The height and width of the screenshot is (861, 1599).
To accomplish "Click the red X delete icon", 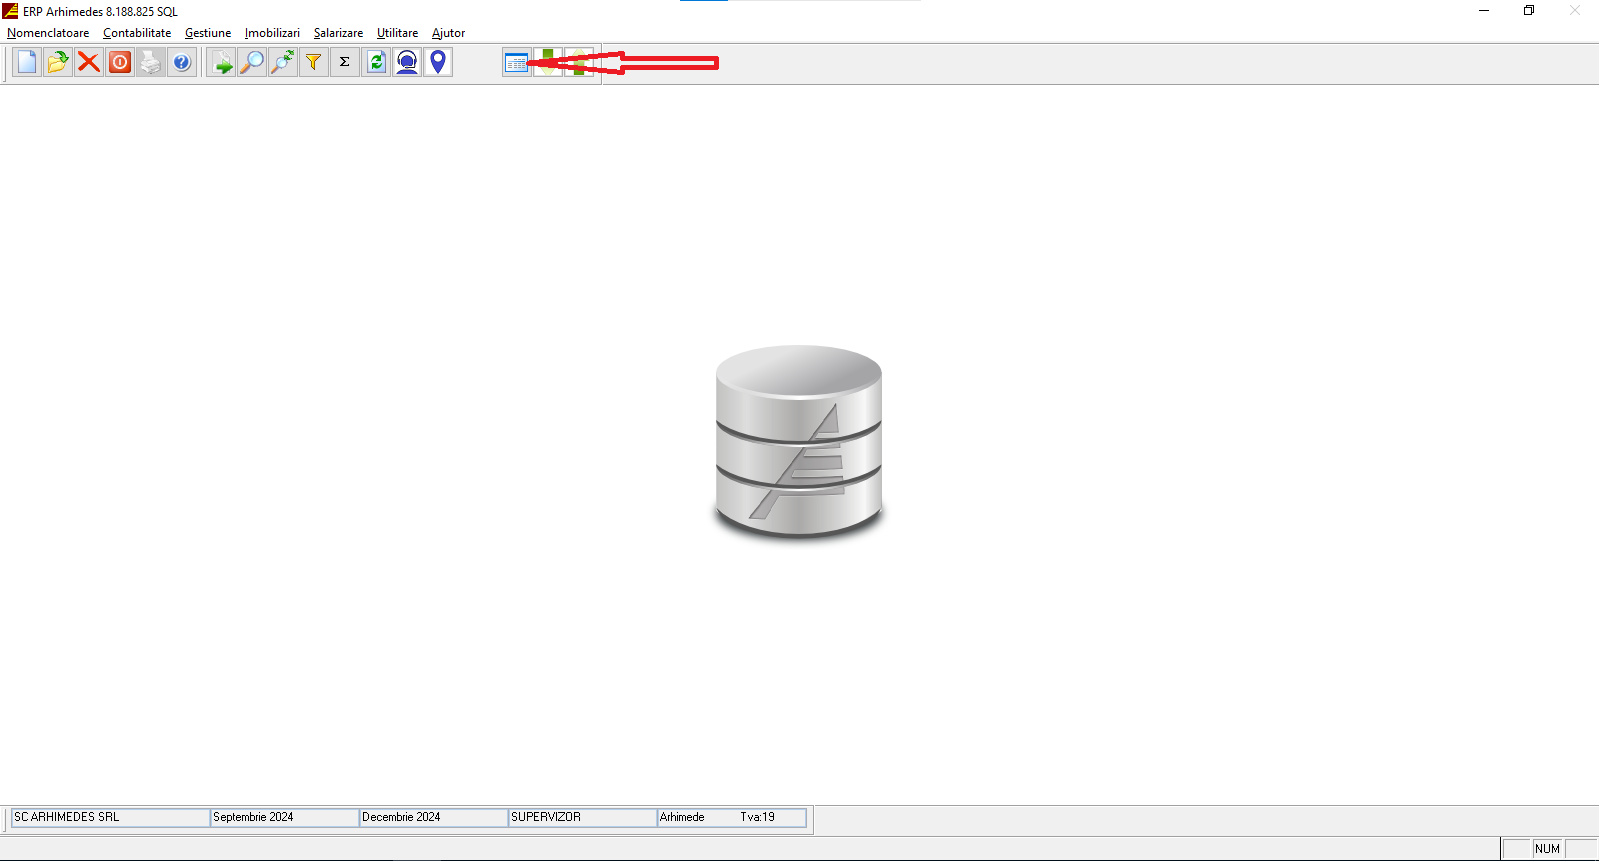I will [89, 62].
